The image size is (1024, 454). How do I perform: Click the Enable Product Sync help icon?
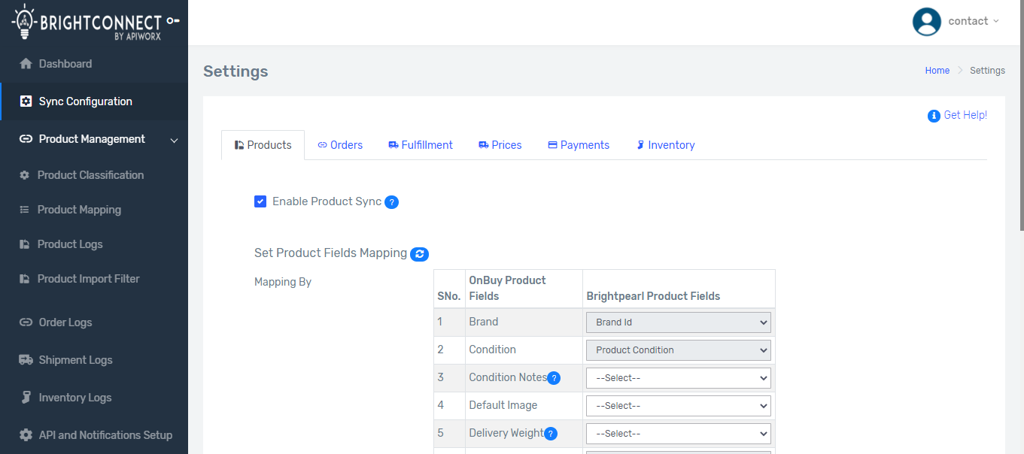[391, 203]
